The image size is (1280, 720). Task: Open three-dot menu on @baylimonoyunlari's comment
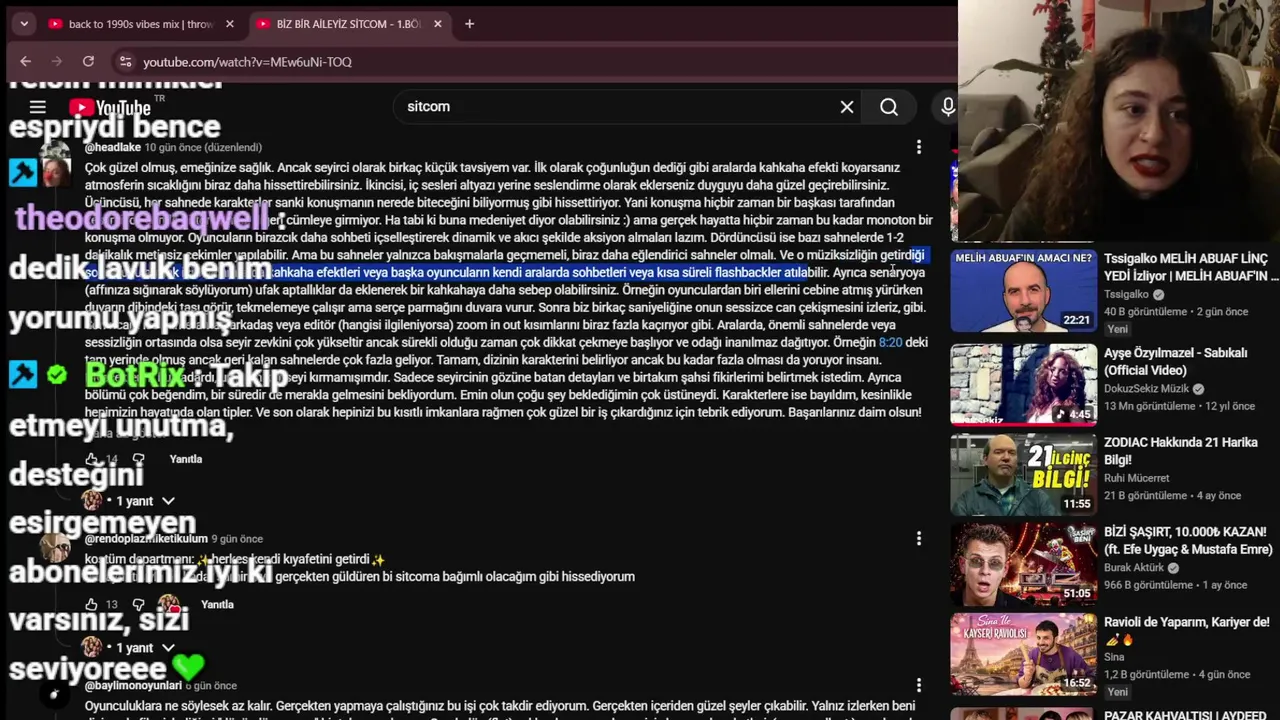click(x=919, y=686)
